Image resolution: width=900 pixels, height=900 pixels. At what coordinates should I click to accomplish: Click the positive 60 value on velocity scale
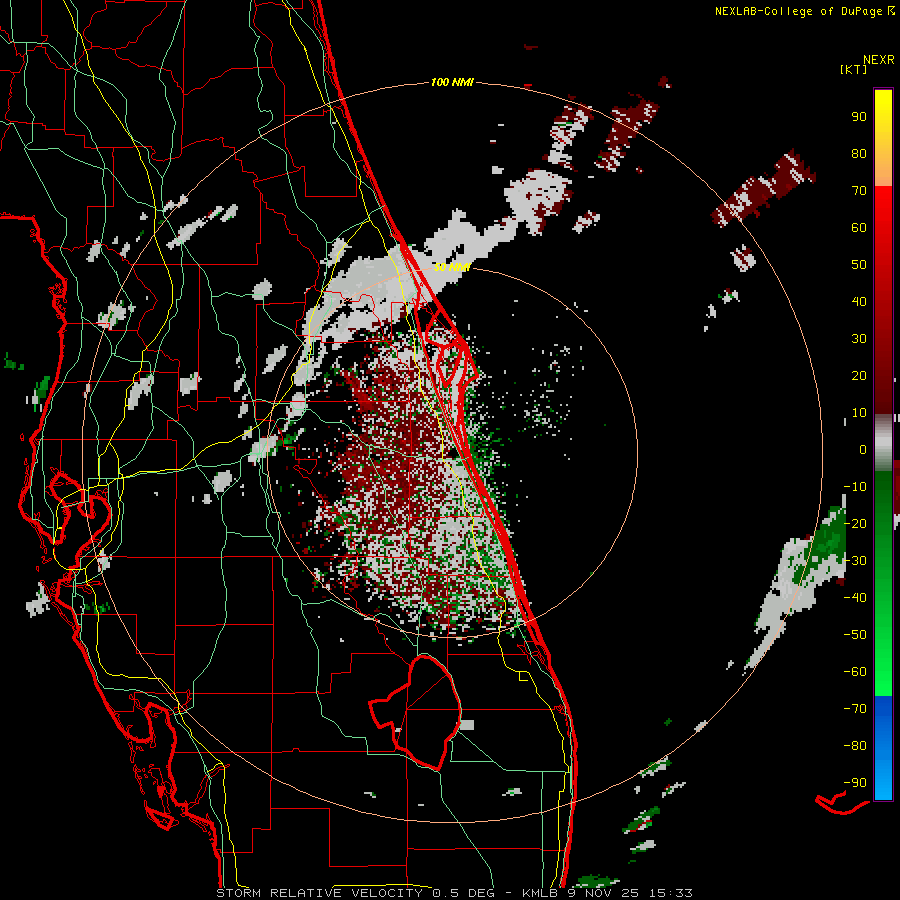click(x=859, y=228)
